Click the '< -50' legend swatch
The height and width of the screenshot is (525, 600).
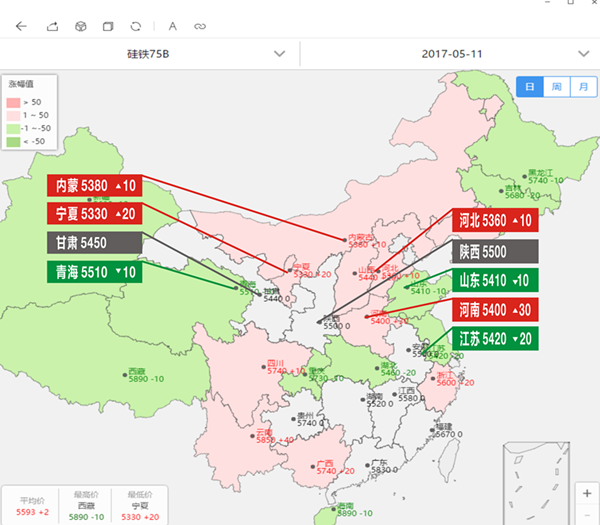click(x=13, y=142)
